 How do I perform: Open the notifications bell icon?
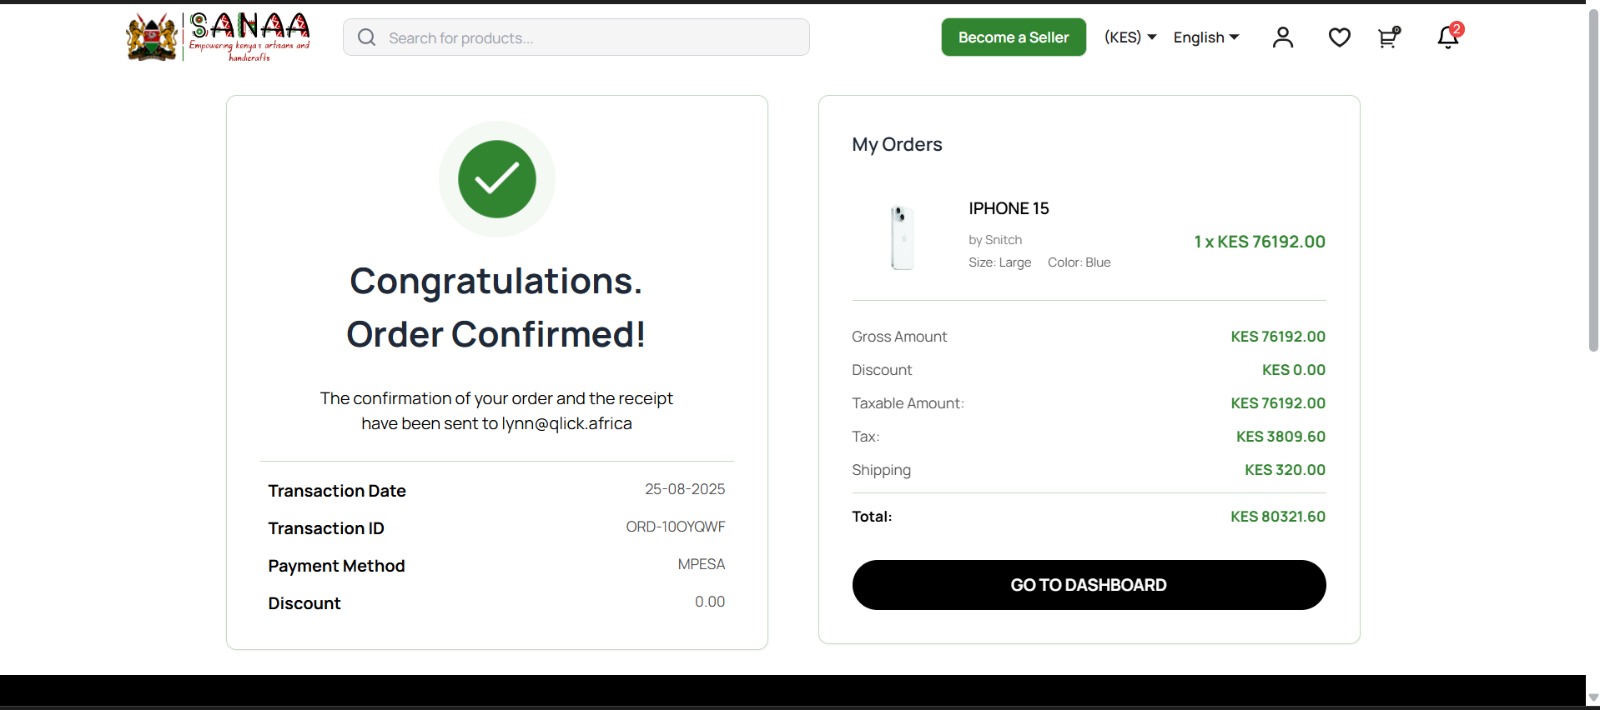[1446, 39]
